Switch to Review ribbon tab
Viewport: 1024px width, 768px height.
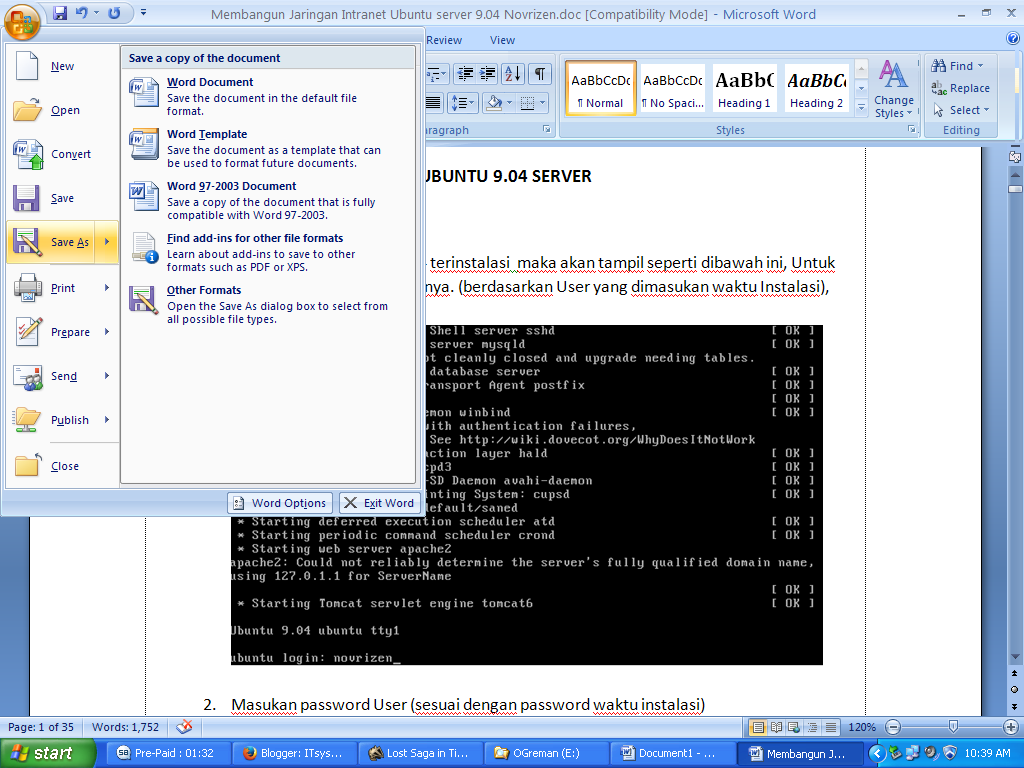tap(444, 40)
